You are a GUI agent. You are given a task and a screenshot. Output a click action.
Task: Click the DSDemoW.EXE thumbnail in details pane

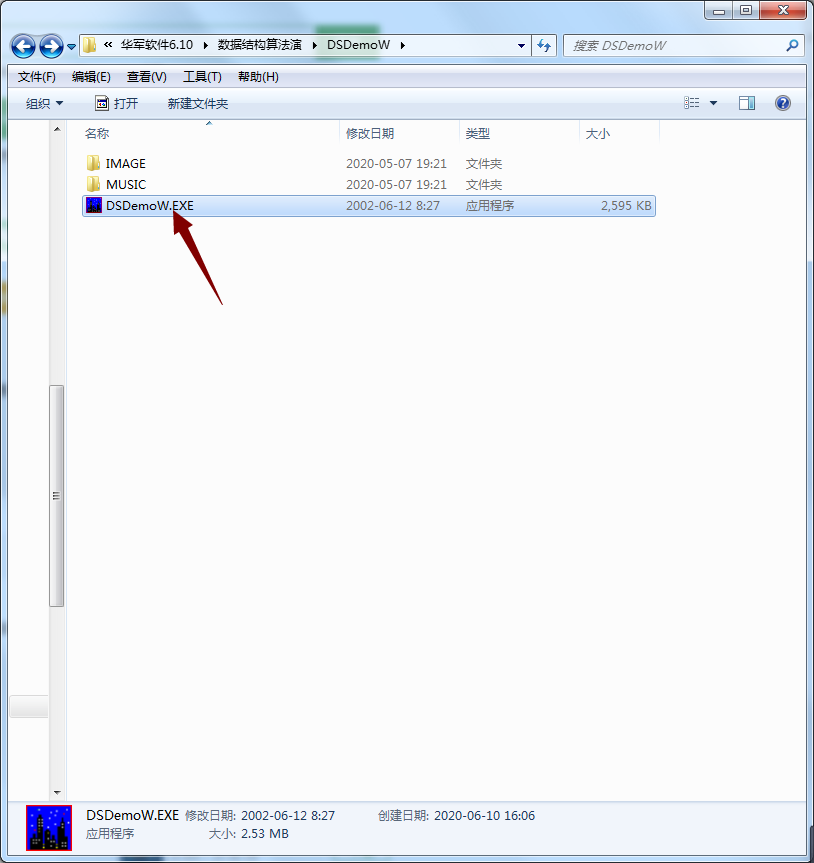point(49,828)
